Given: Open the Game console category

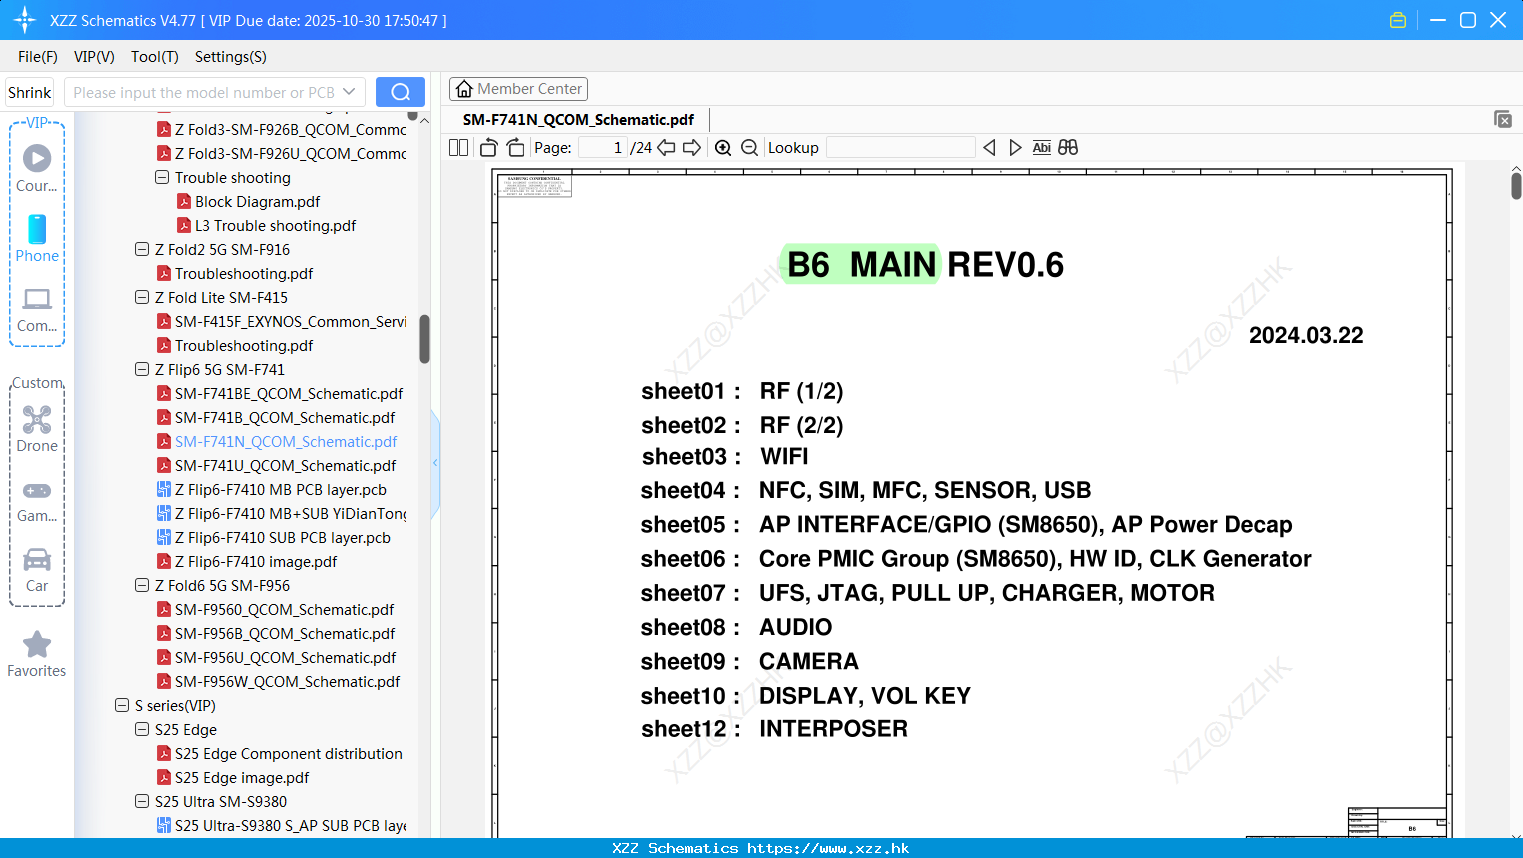Looking at the screenshot, I should tap(37, 500).
